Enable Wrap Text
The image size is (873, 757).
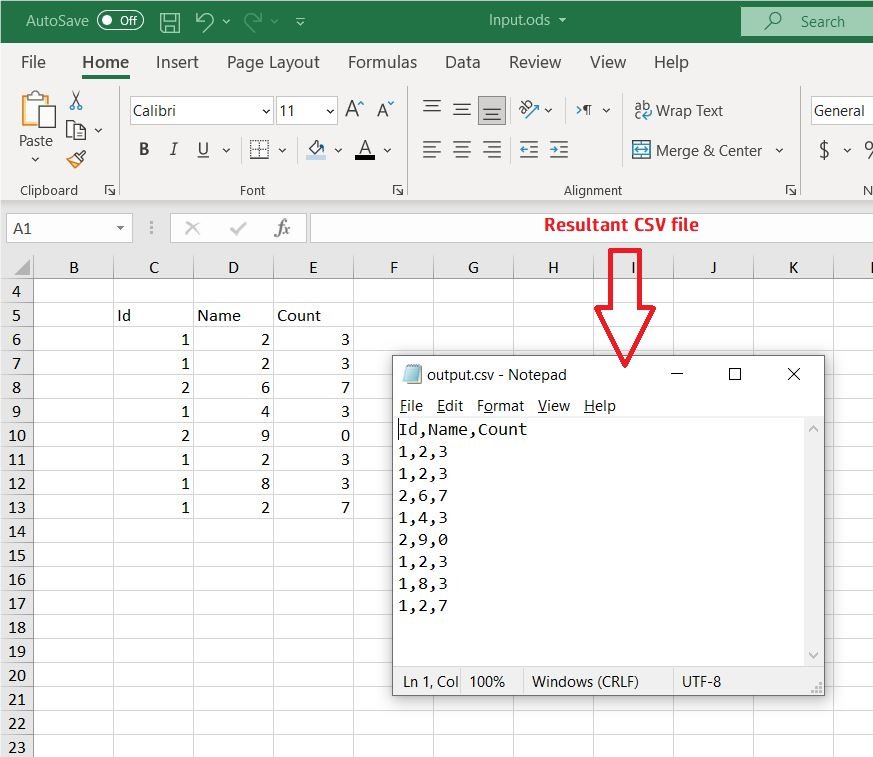click(x=679, y=110)
